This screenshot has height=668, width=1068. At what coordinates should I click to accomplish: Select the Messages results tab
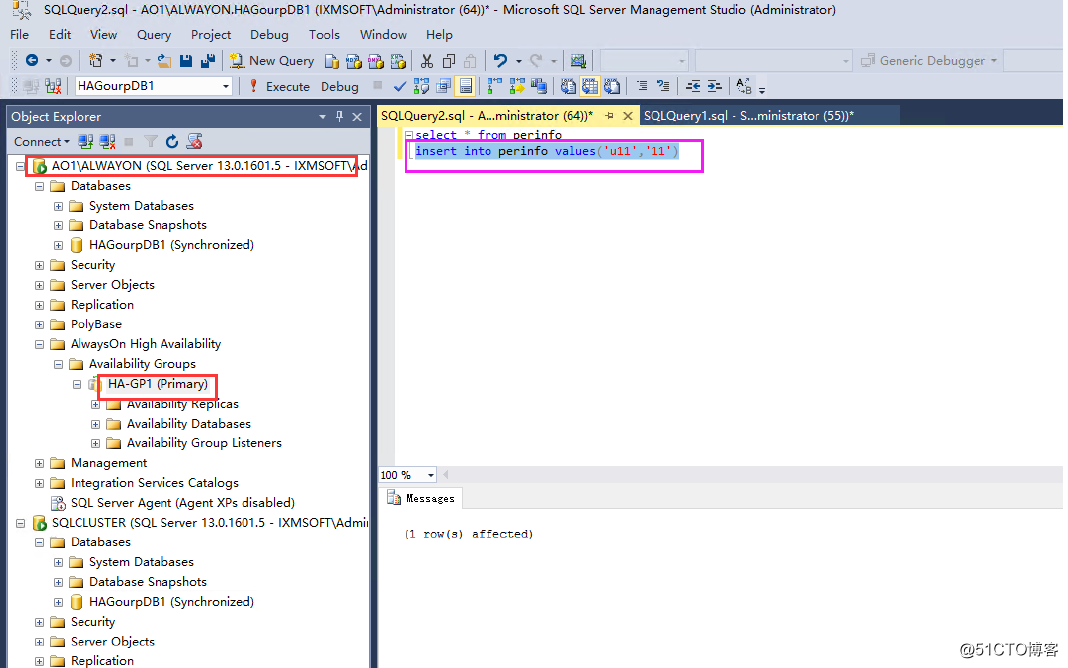(423, 498)
